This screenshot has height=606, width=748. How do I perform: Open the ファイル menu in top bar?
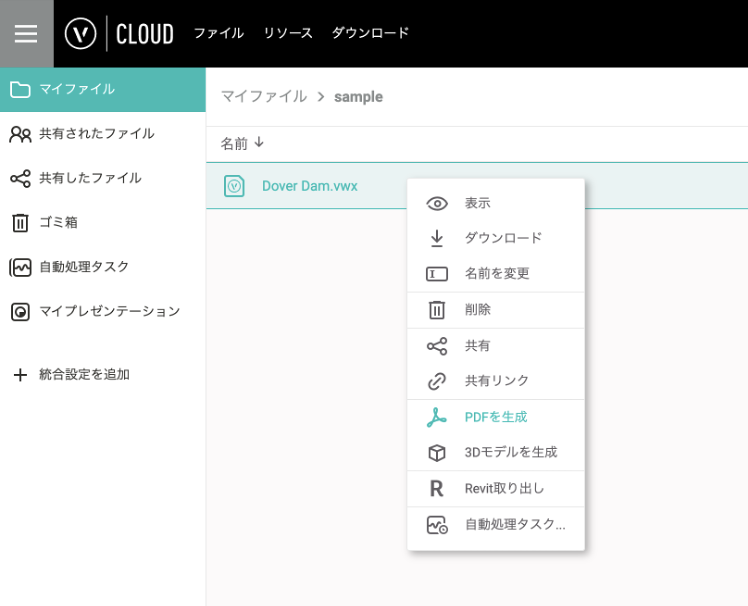click(x=218, y=33)
